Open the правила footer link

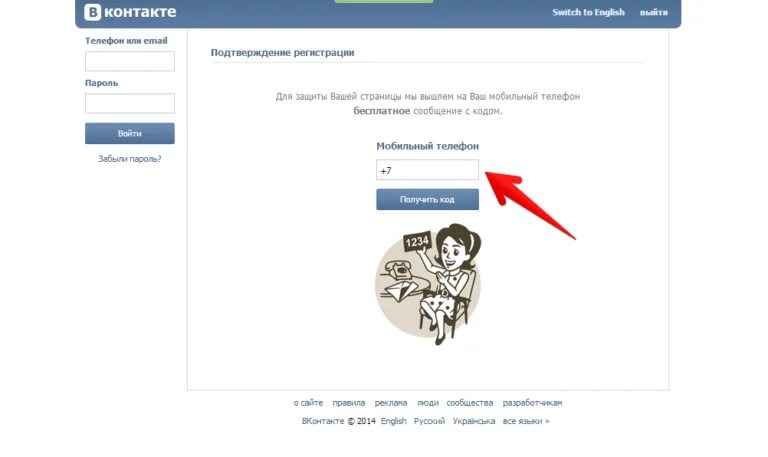point(348,403)
